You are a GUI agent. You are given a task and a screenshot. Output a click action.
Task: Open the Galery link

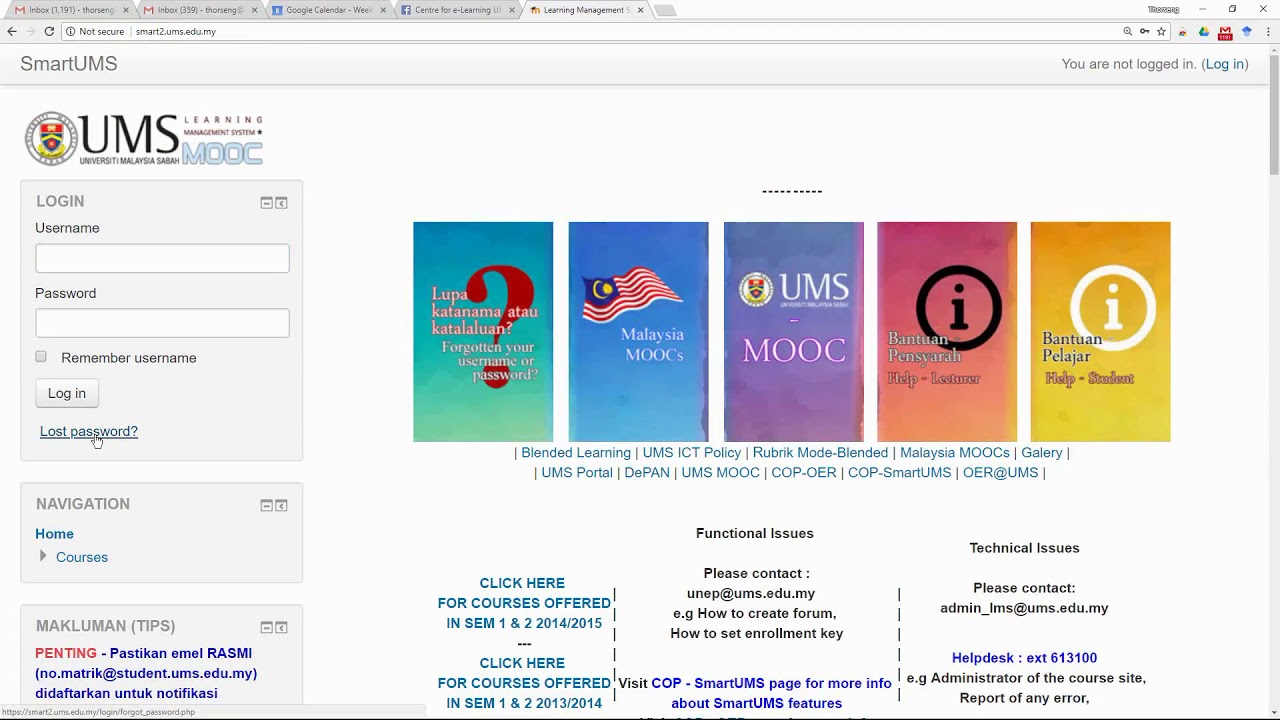1042,453
